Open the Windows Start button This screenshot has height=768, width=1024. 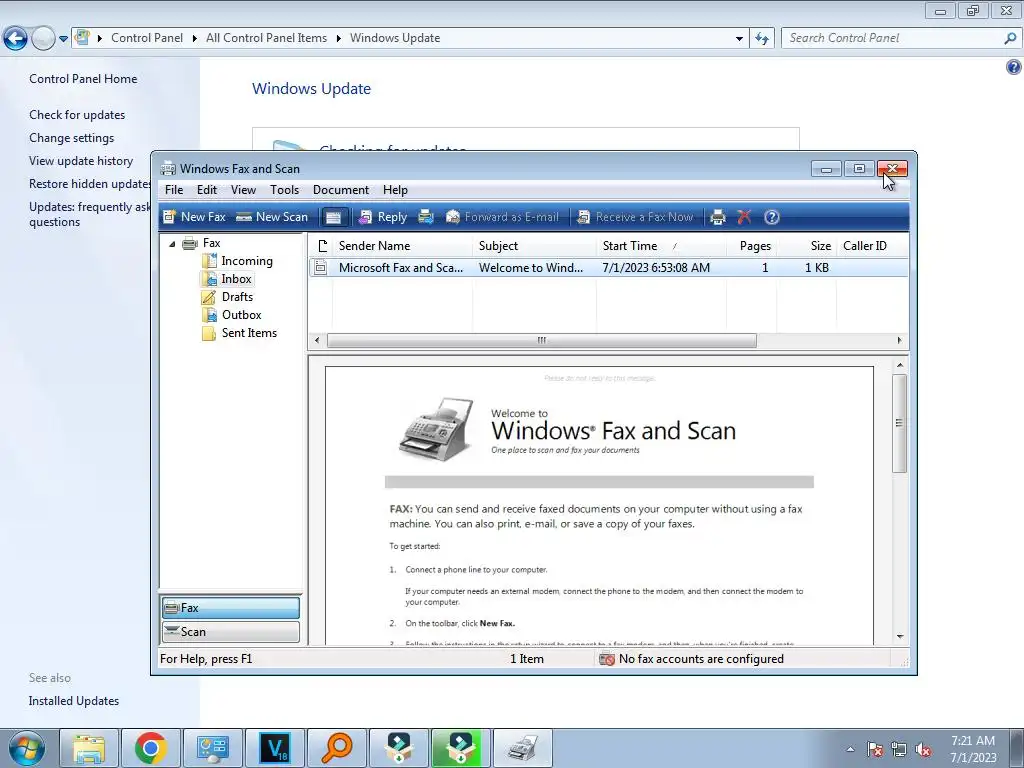pyautogui.click(x=25, y=748)
